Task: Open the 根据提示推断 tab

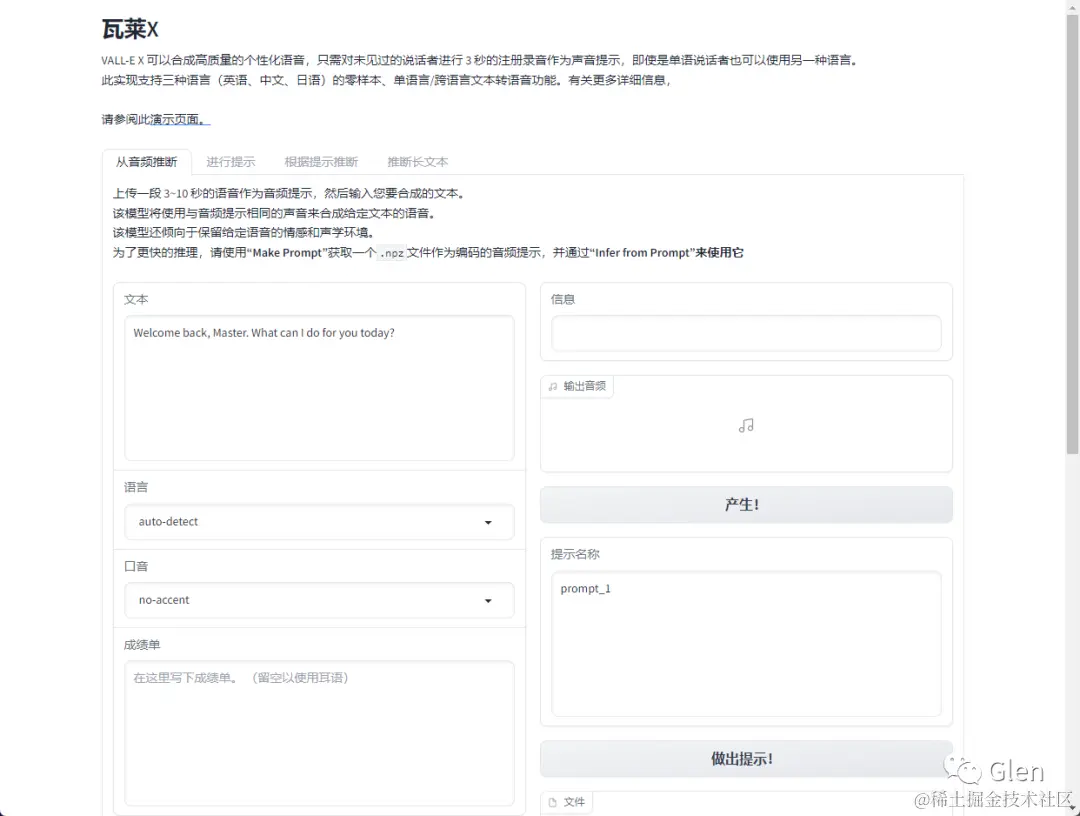Action: click(321, 162)
